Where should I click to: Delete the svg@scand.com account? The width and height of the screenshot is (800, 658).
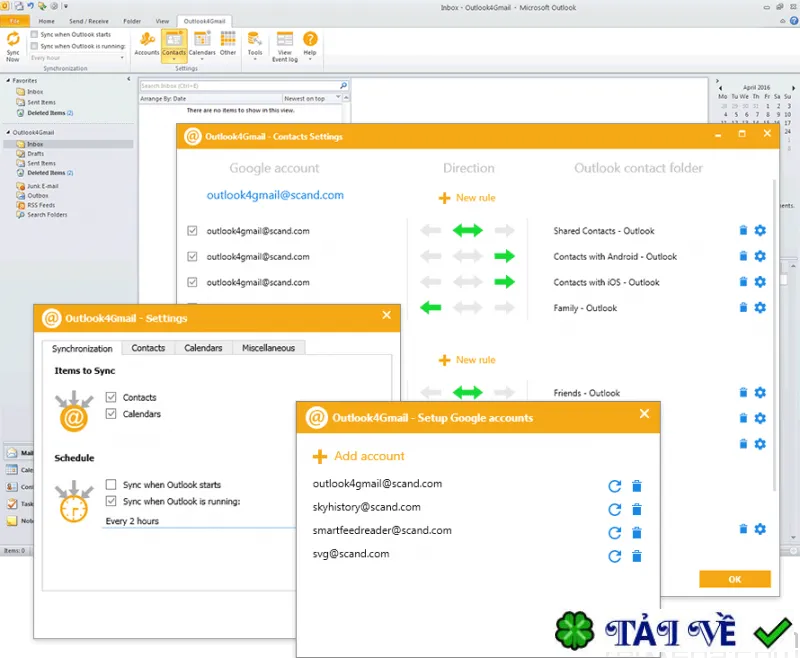(x=637, y=556)
